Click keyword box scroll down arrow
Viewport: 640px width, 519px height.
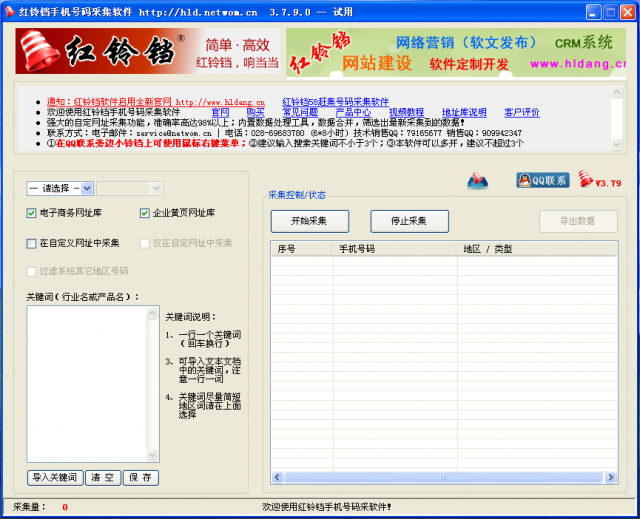152,455
